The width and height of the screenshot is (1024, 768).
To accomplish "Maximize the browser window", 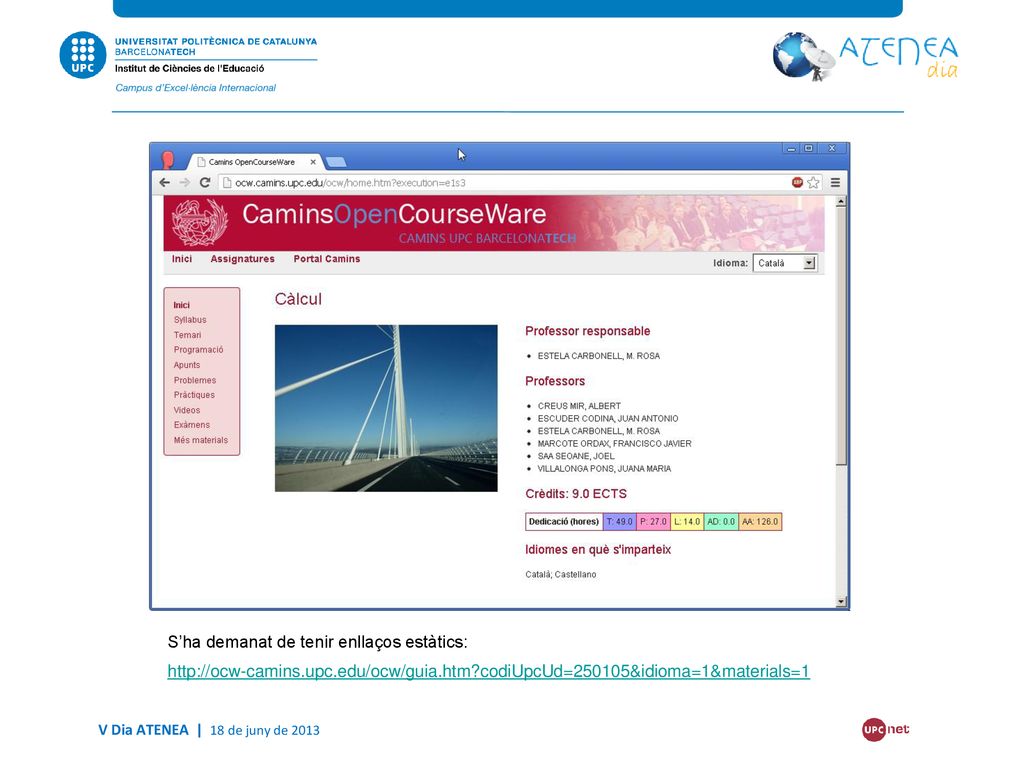I will [x=808, y=149].
